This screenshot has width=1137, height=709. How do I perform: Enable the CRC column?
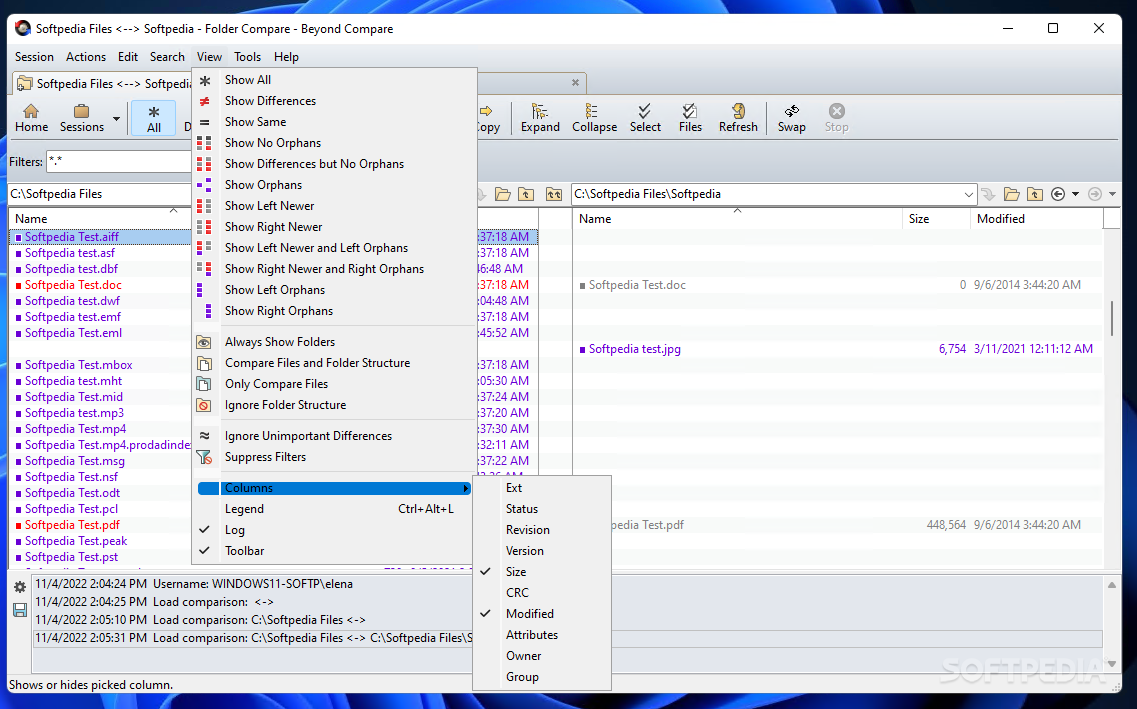(542, 593)
